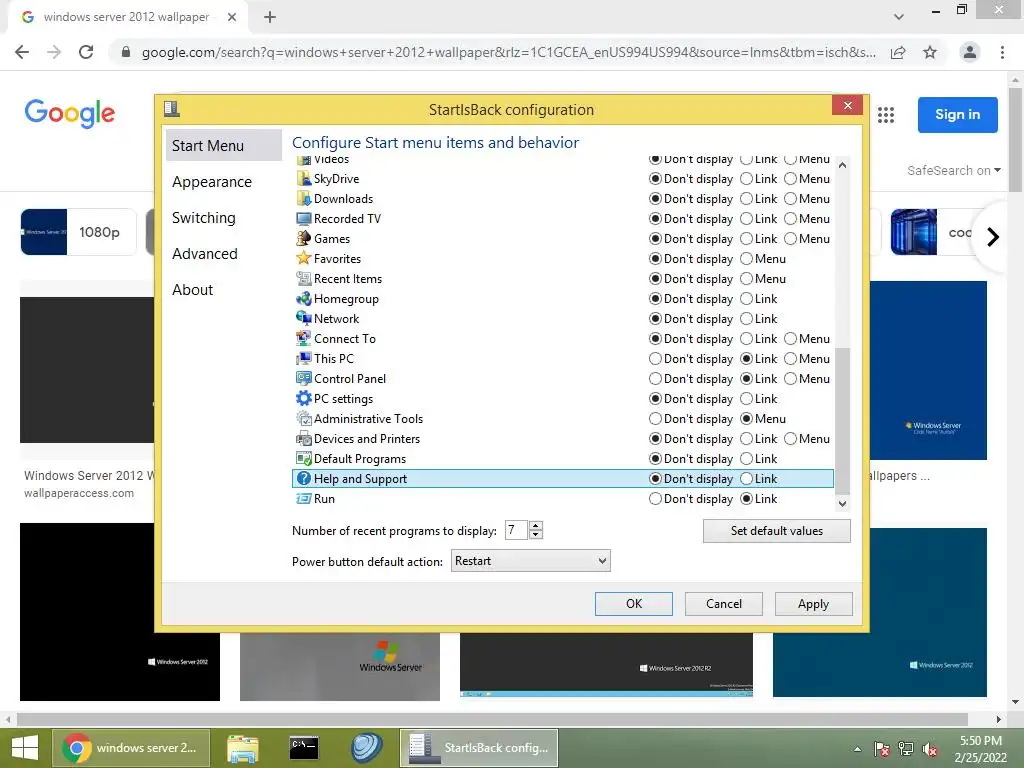Screen dimensions: 1024x768
Task: Click the Google Sign in button
Action: coord(957,115)
